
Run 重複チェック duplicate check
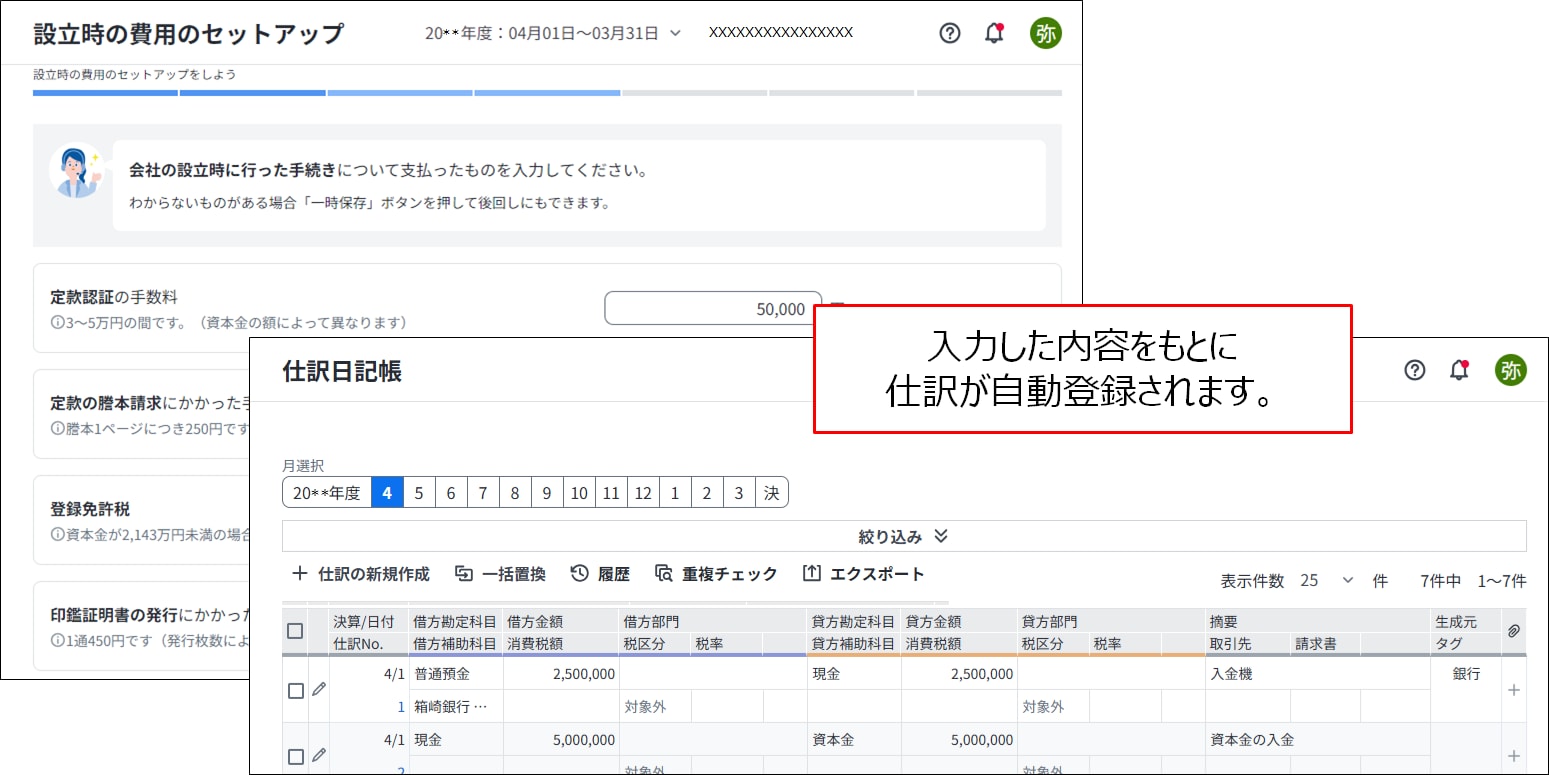point(716,574)
